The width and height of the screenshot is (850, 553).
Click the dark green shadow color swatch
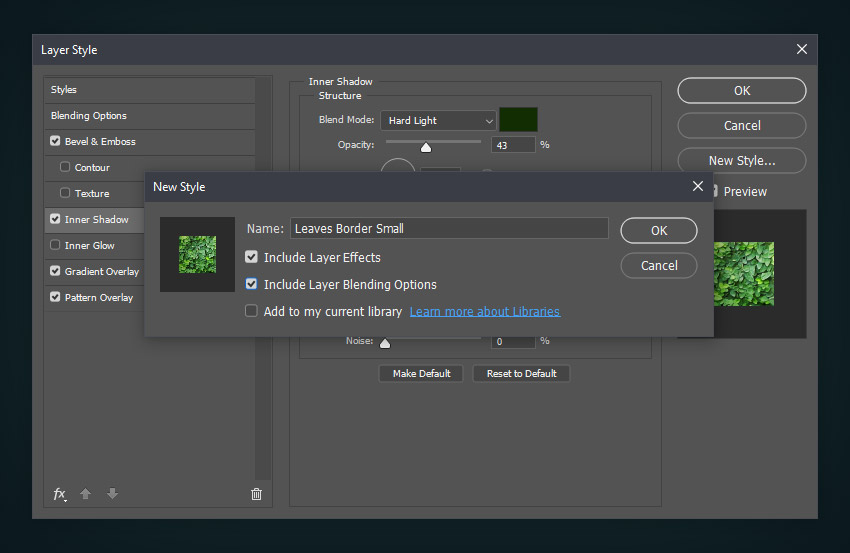pyautogui.click(x=519, y=120)
